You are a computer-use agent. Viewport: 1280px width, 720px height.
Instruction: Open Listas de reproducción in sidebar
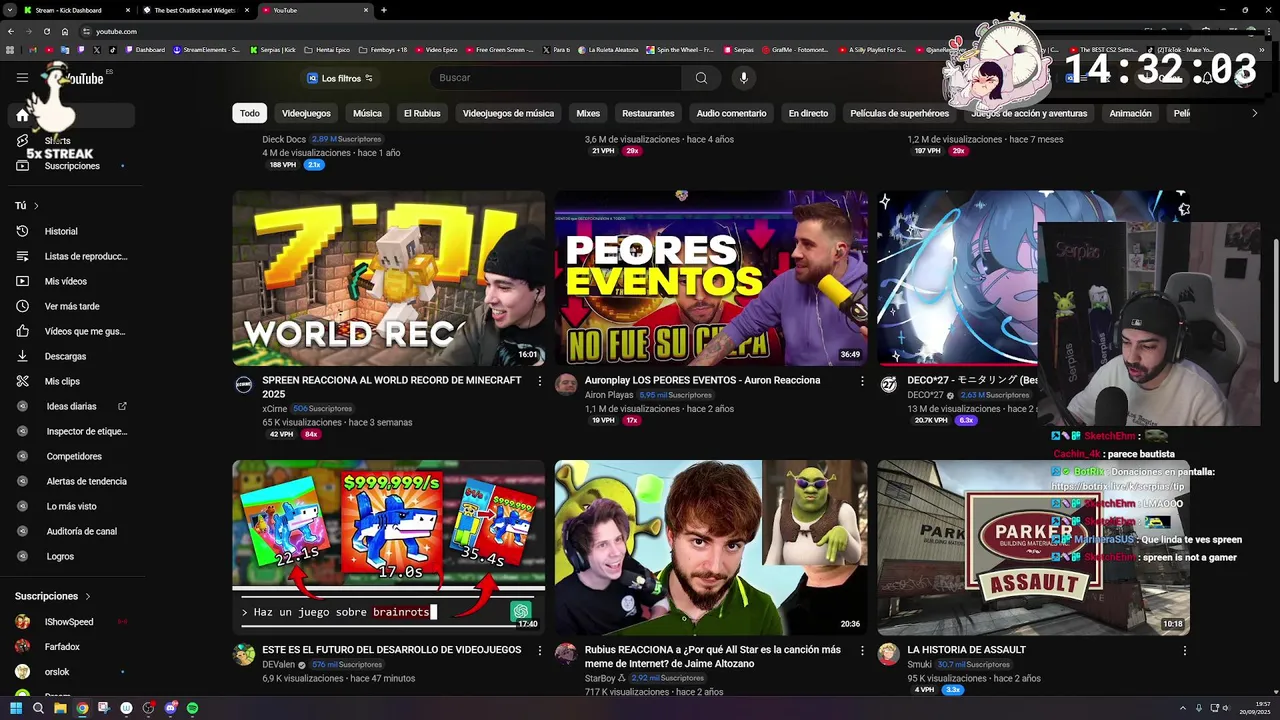pyautogui.click(x=72, y=256)
